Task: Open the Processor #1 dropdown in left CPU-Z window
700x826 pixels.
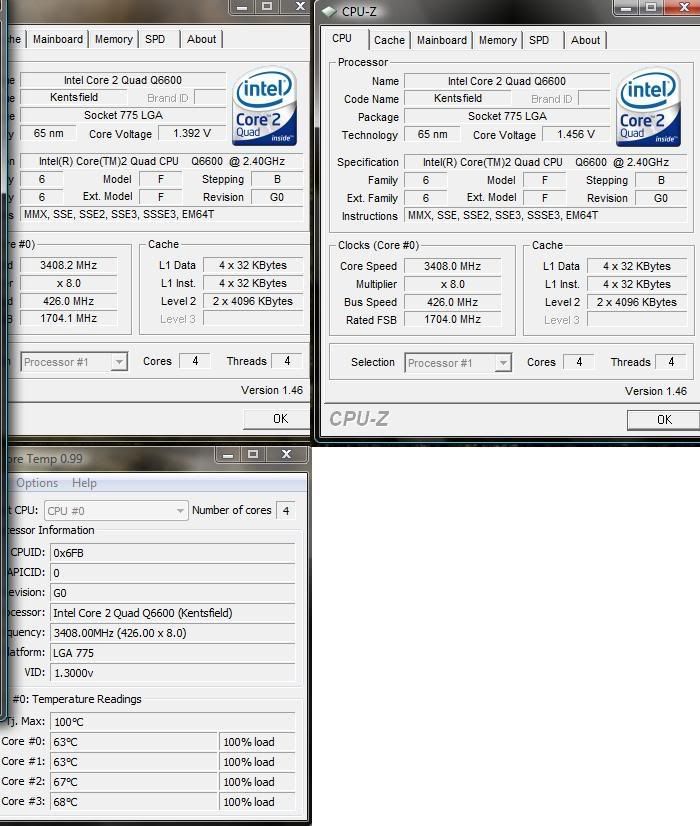Action: 118,361
